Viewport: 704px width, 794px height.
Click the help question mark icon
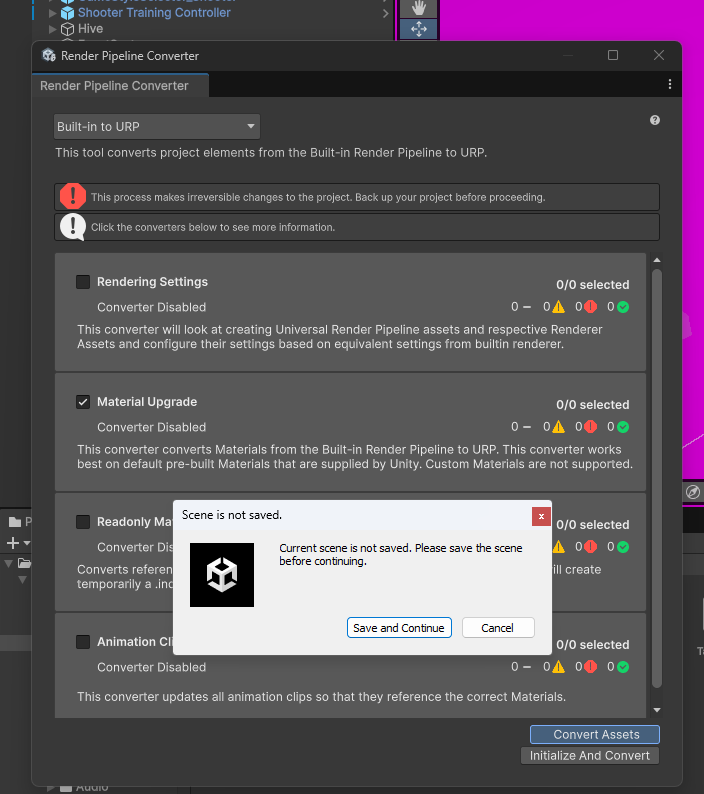(655, 120)
